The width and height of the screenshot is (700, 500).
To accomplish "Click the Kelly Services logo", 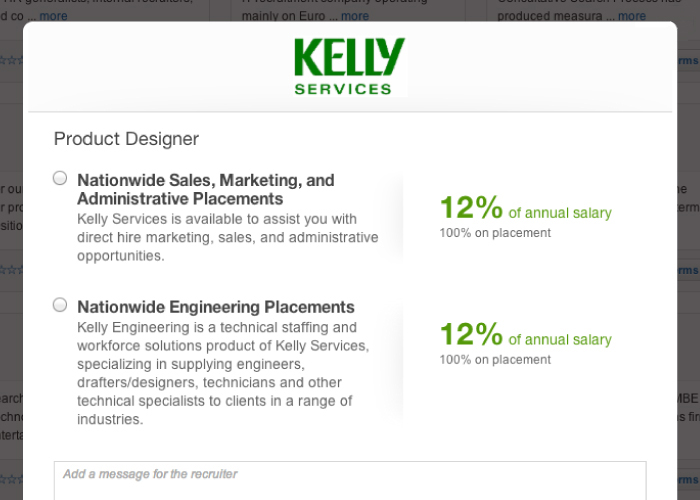I will (x=349, y=66).
